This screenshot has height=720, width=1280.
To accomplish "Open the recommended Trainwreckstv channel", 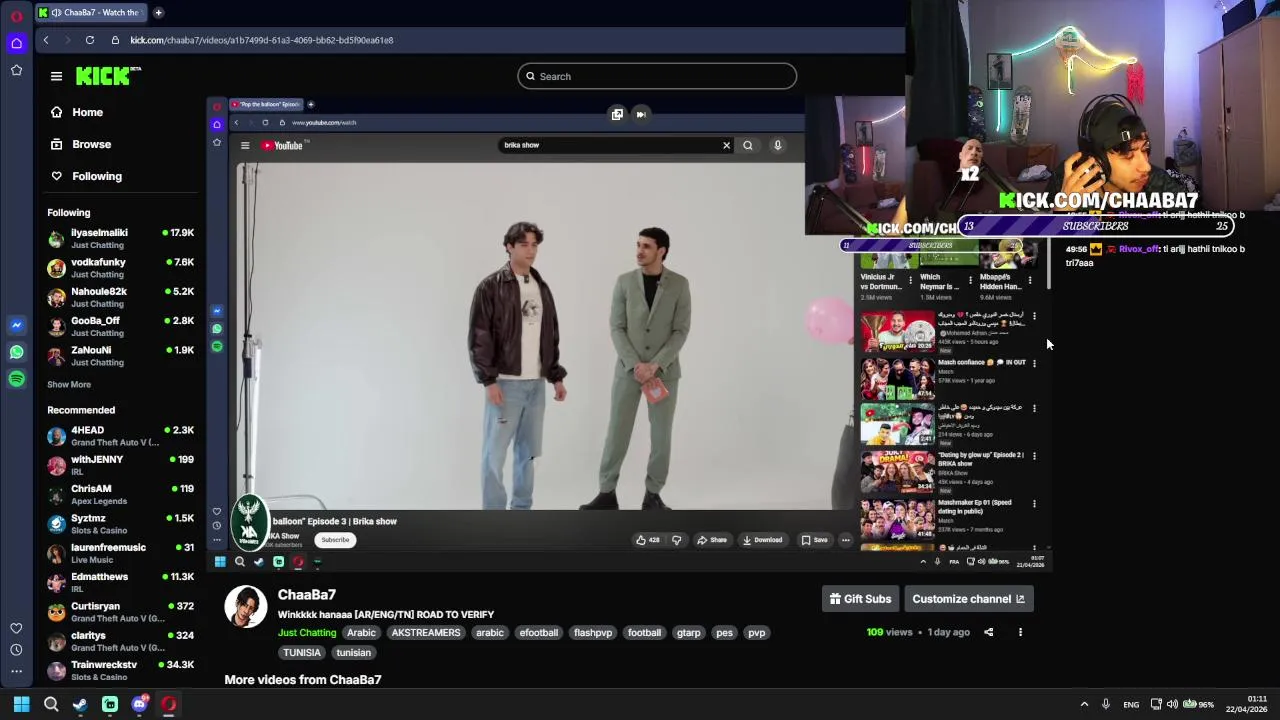I will (120, 670).
